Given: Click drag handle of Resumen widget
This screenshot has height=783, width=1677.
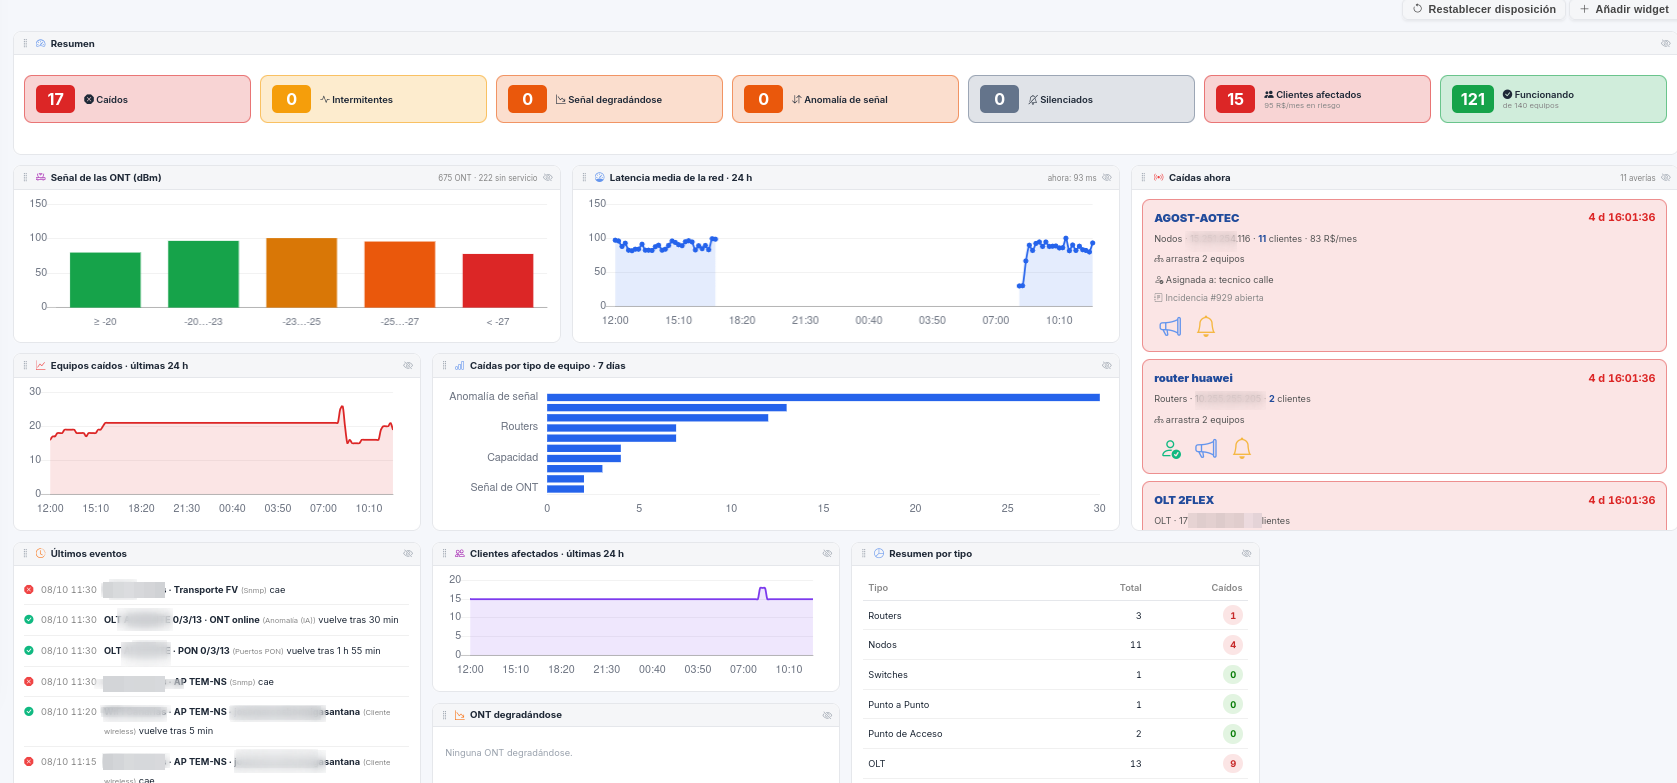Looking at the screenshot, I should pyautogui.click(x=25, y=44).
